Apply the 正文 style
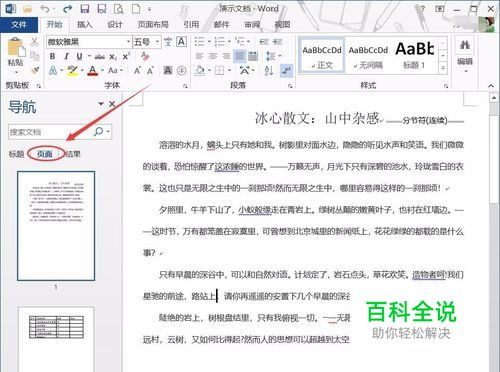Image resolution: width=500 pixels, height=372 pixels. click(322, 55)
